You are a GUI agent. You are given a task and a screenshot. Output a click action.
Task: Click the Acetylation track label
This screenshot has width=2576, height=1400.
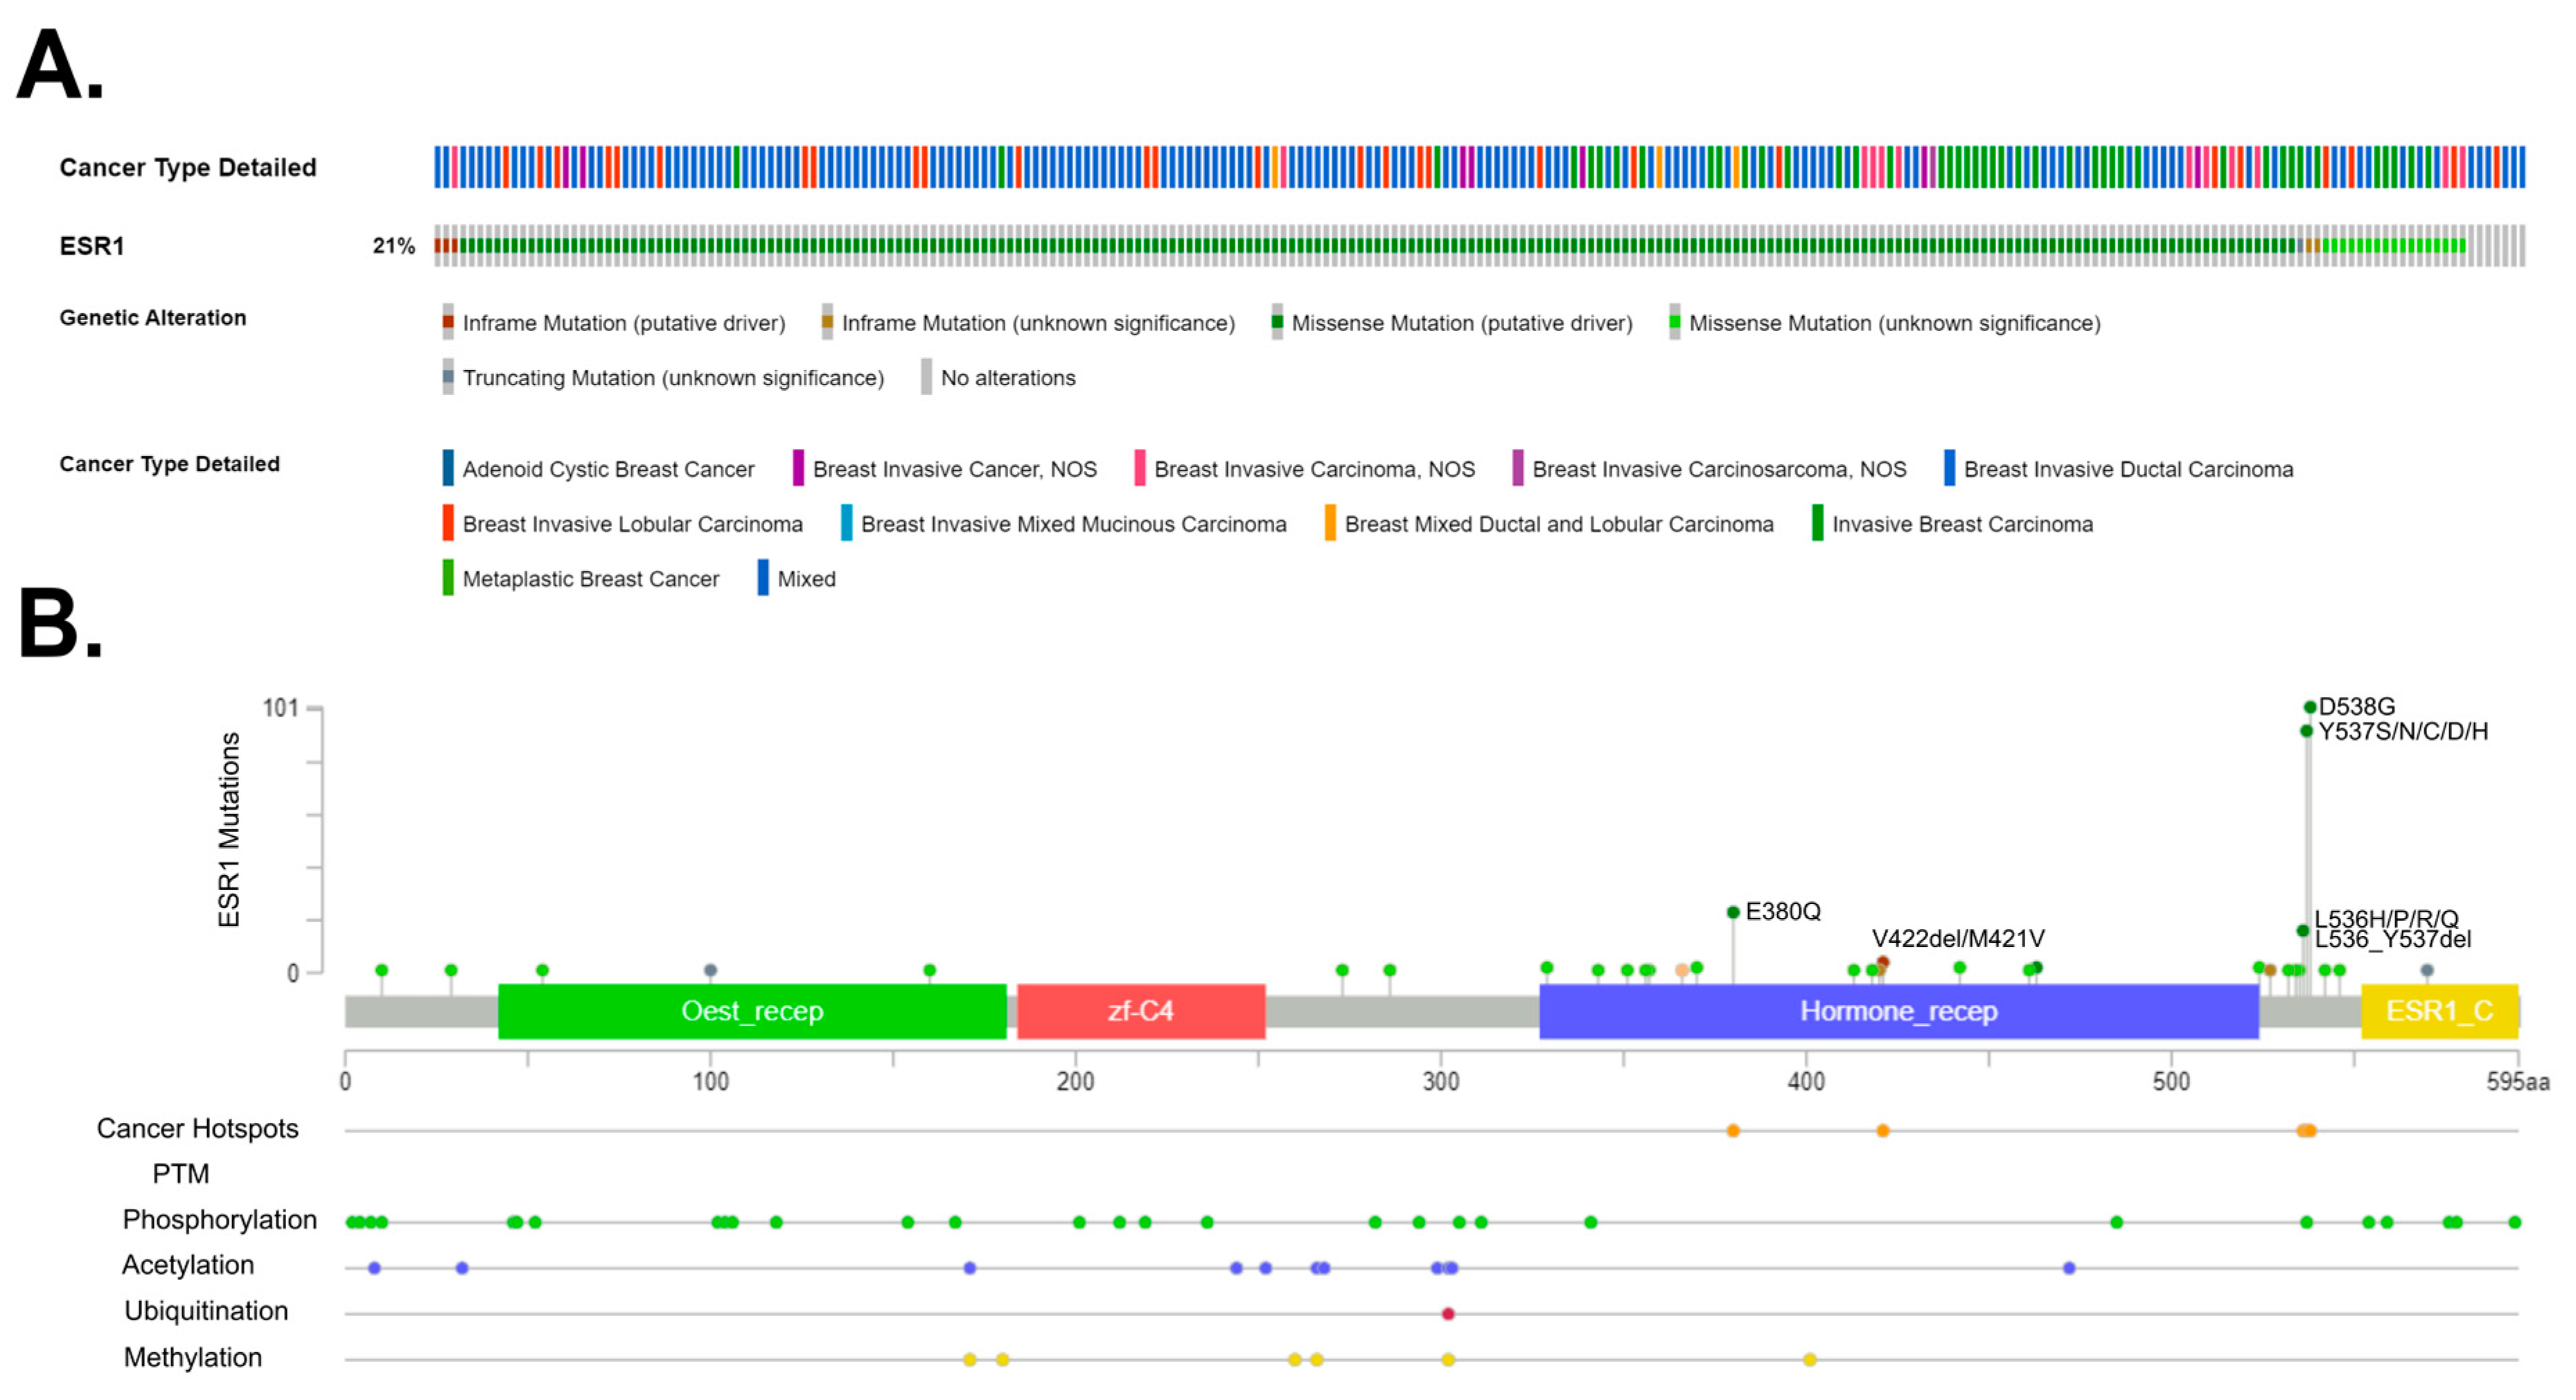(188, 1265)
